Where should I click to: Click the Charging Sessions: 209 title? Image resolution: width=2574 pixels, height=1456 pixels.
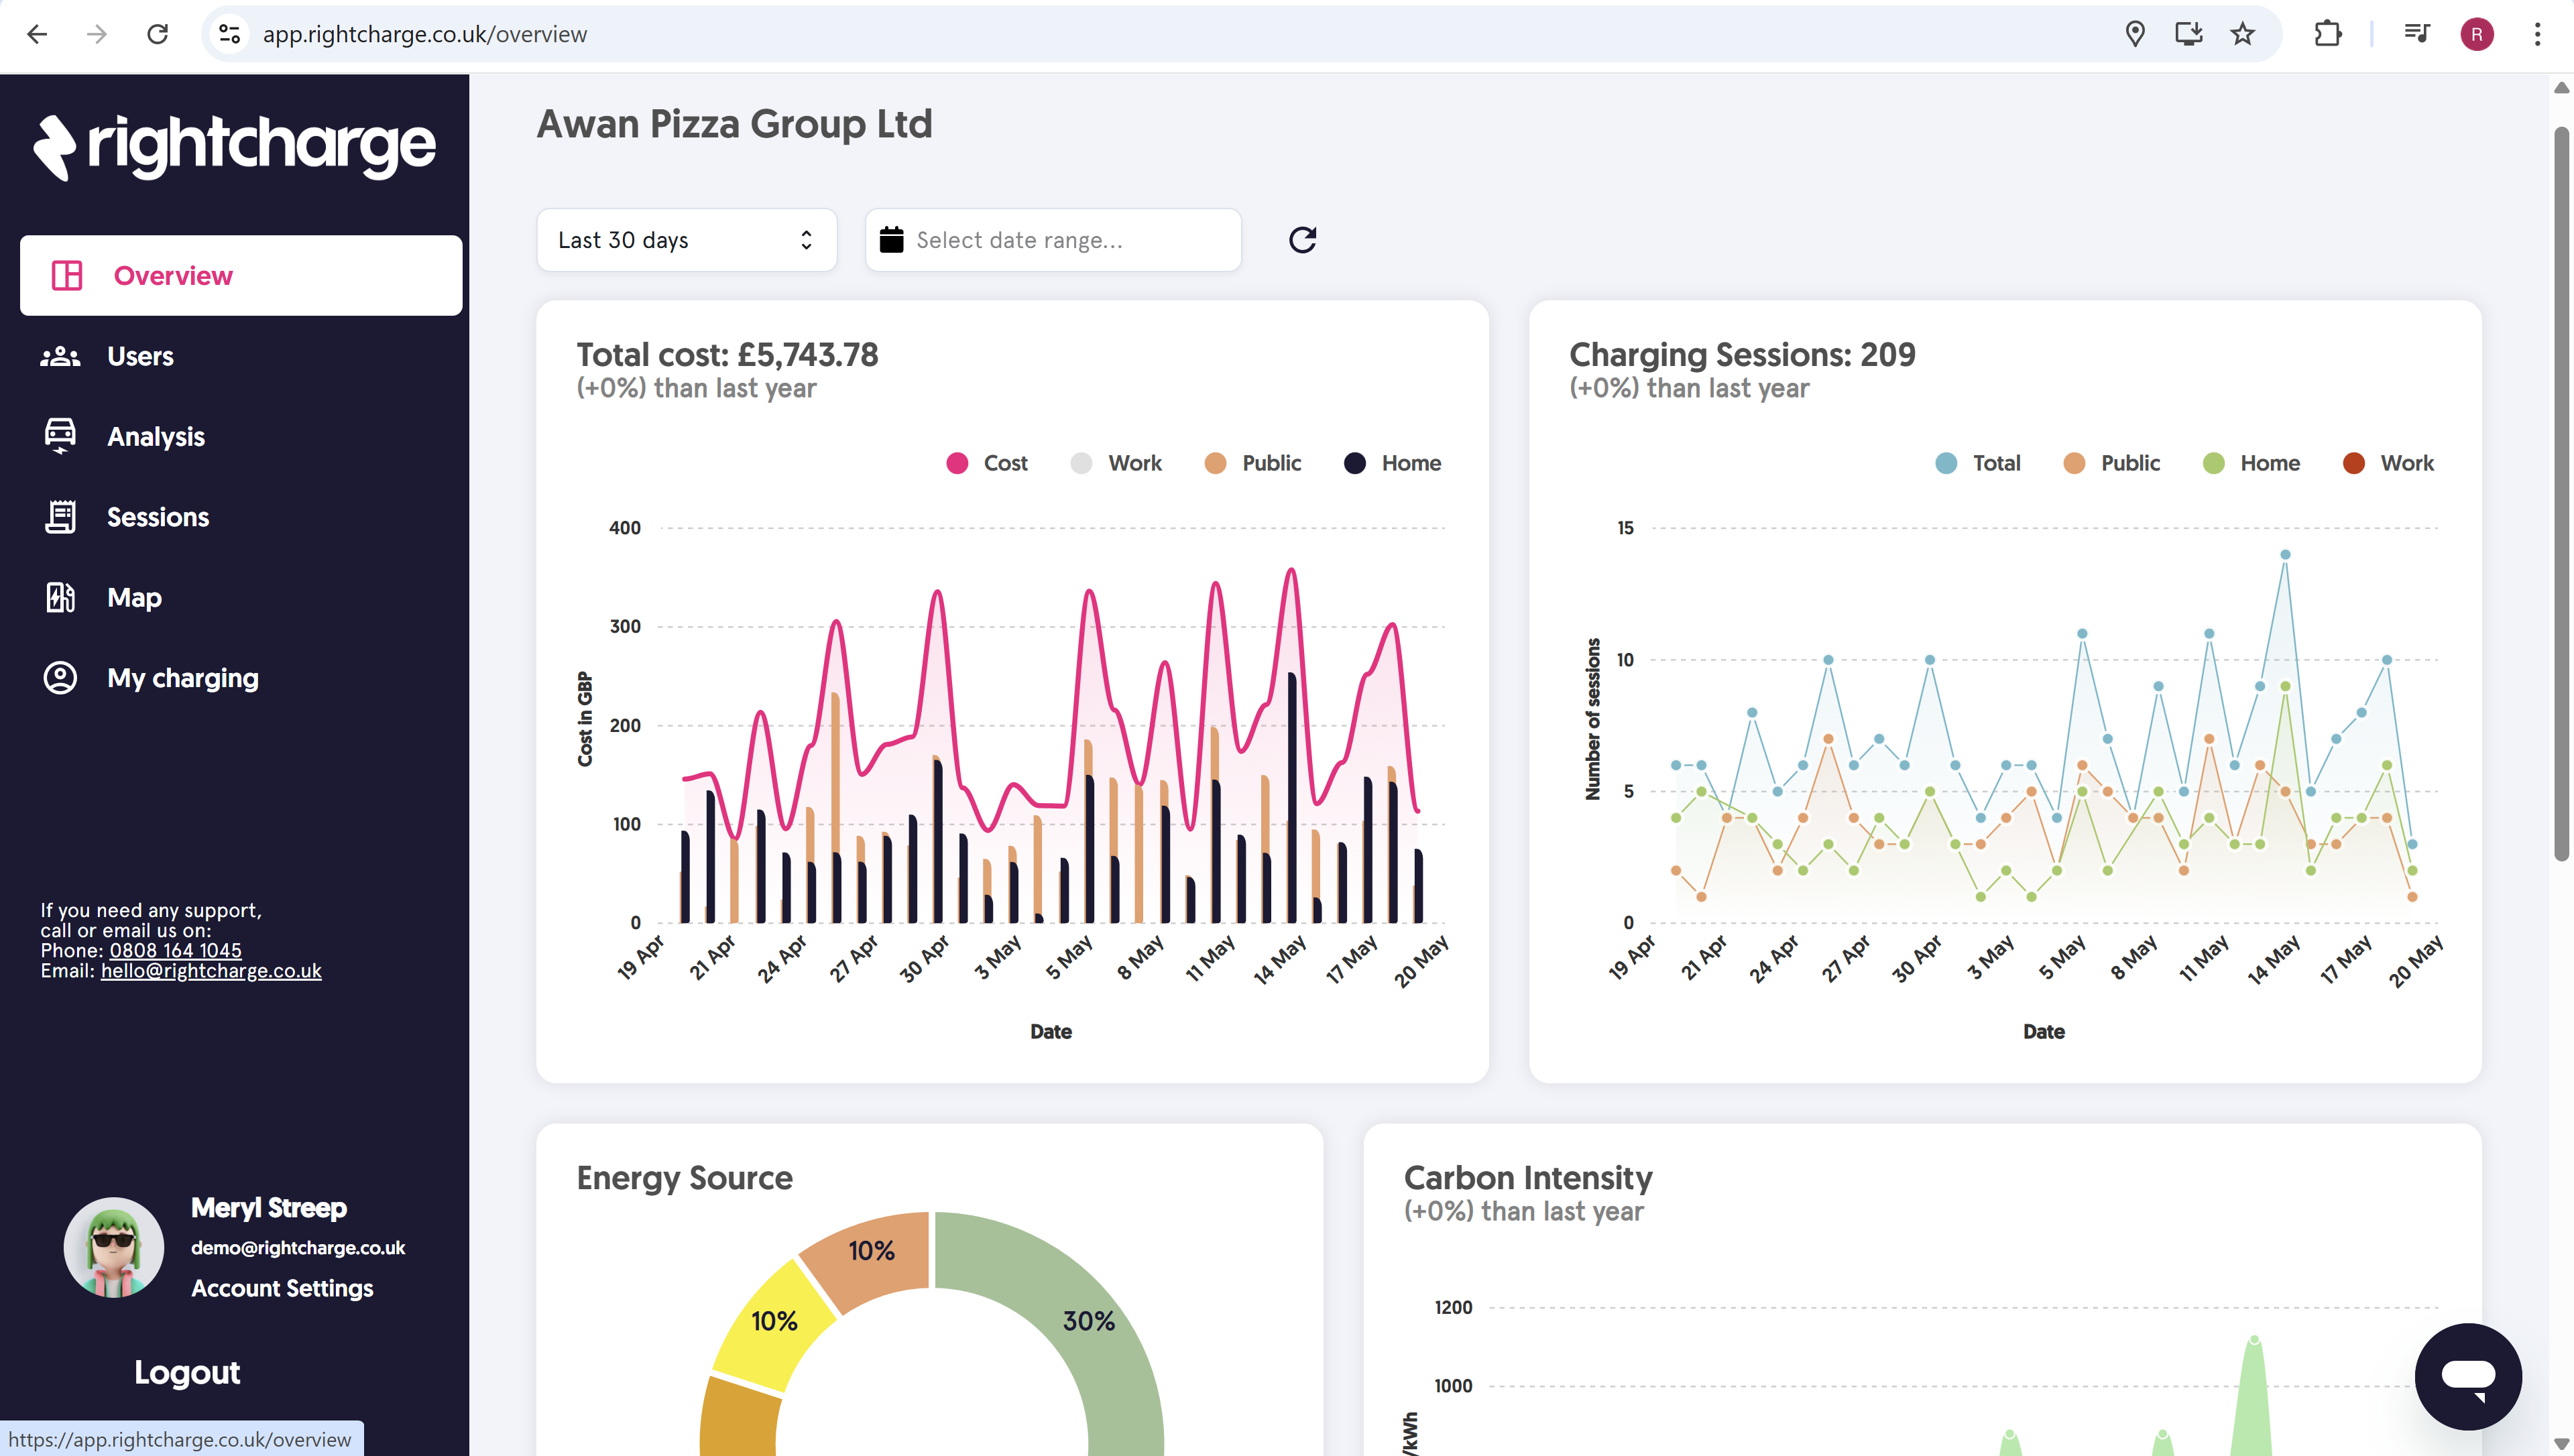tap(1742, 354)
